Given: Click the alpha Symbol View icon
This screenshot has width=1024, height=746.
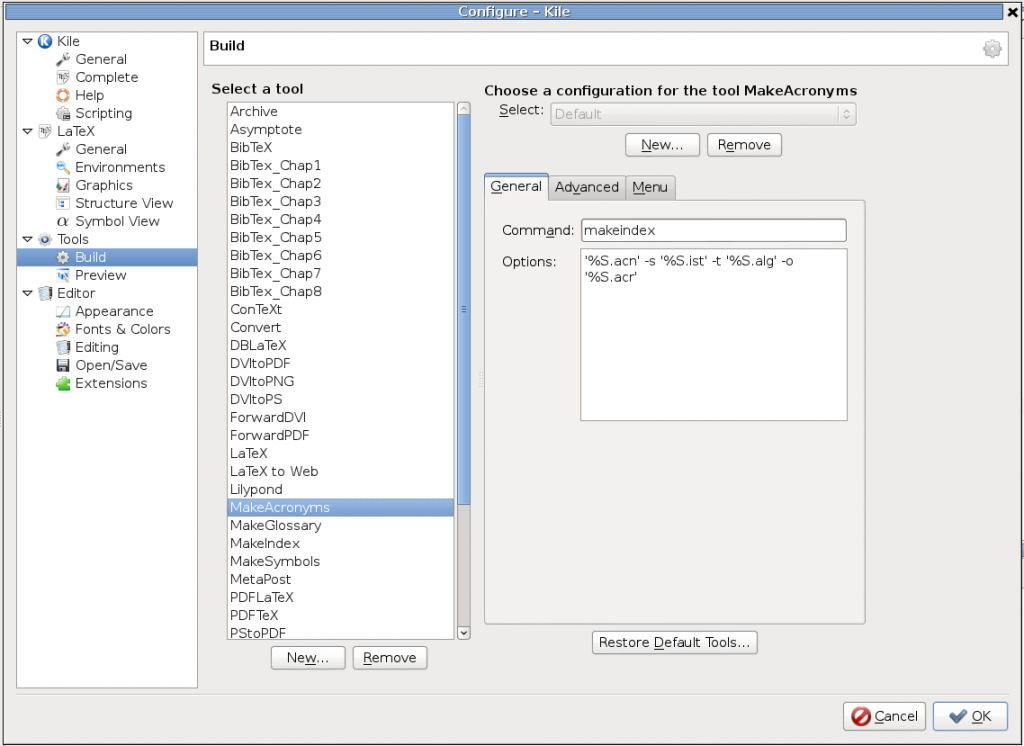Looking at the screenshot, I should [63, 221].
